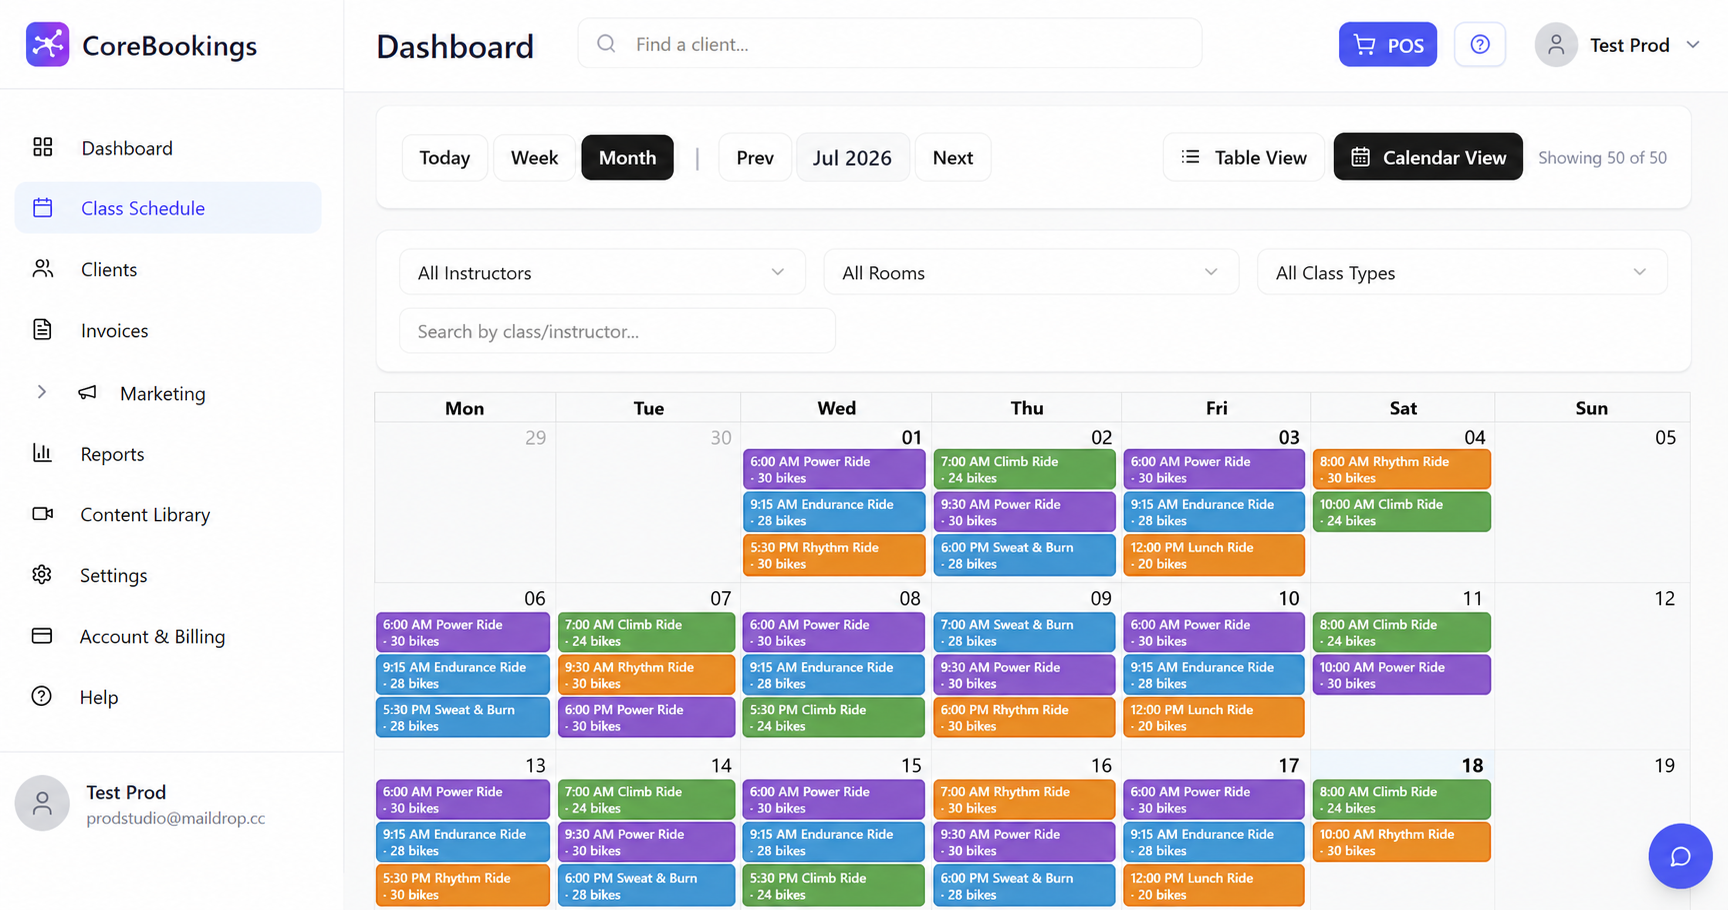
Task: Click the prodstudio@maildrop.cc email text
Action: pos(176,818)
